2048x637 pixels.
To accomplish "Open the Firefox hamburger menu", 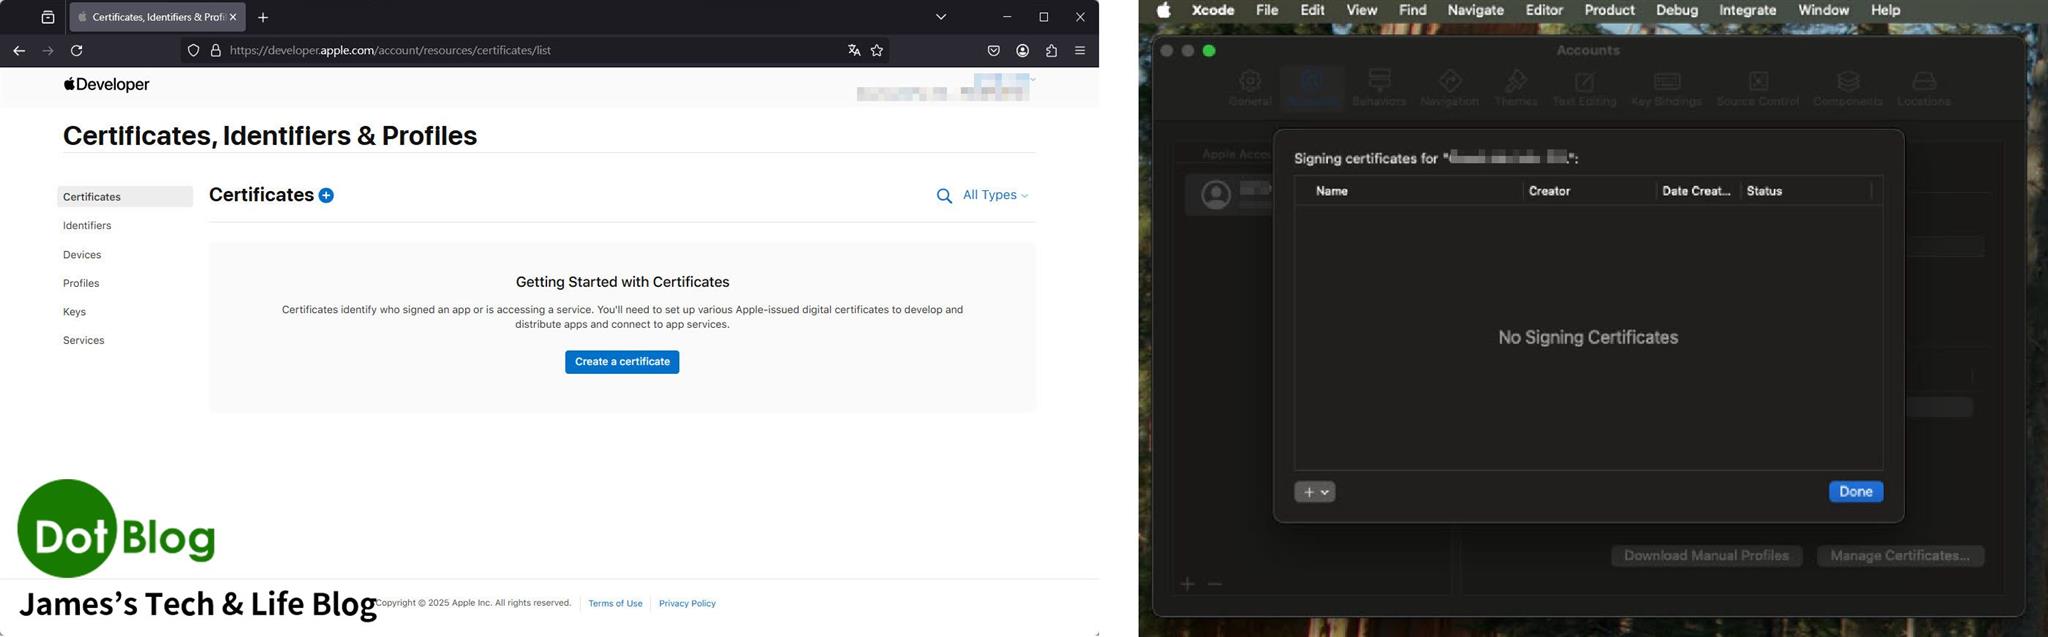I will point(1080,50).
